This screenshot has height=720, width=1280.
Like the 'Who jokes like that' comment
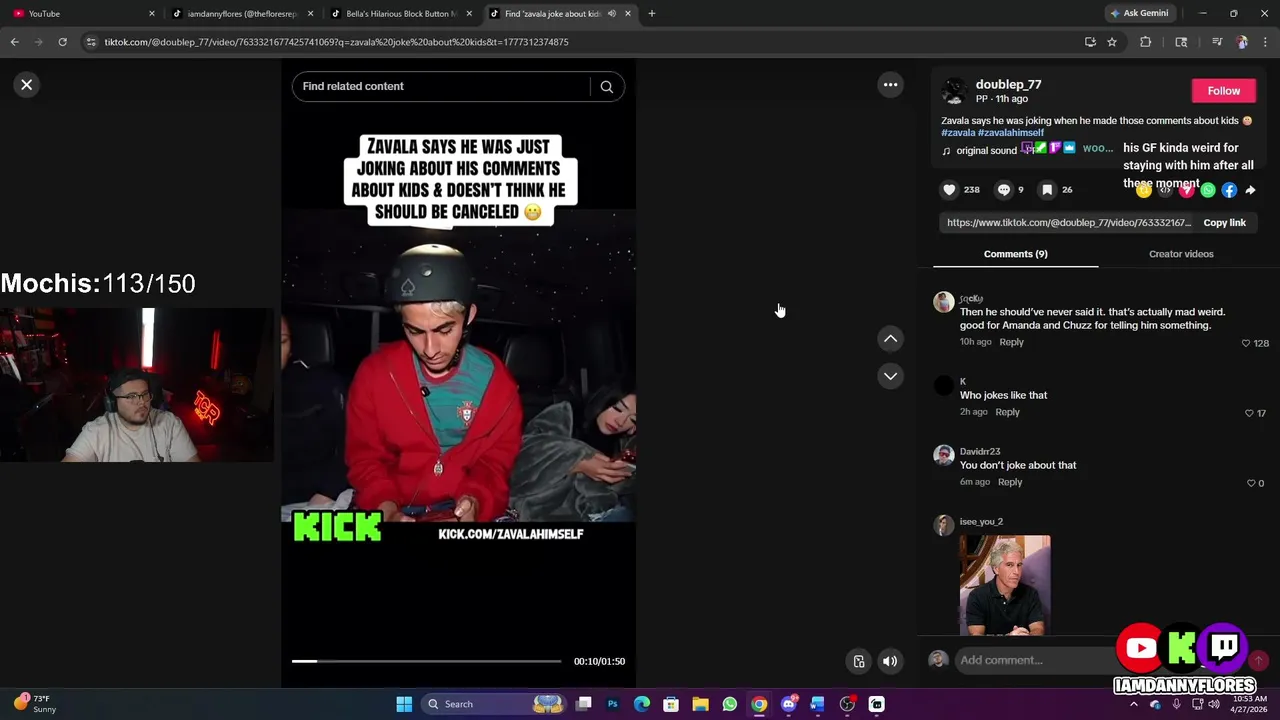coord(1249,413)
